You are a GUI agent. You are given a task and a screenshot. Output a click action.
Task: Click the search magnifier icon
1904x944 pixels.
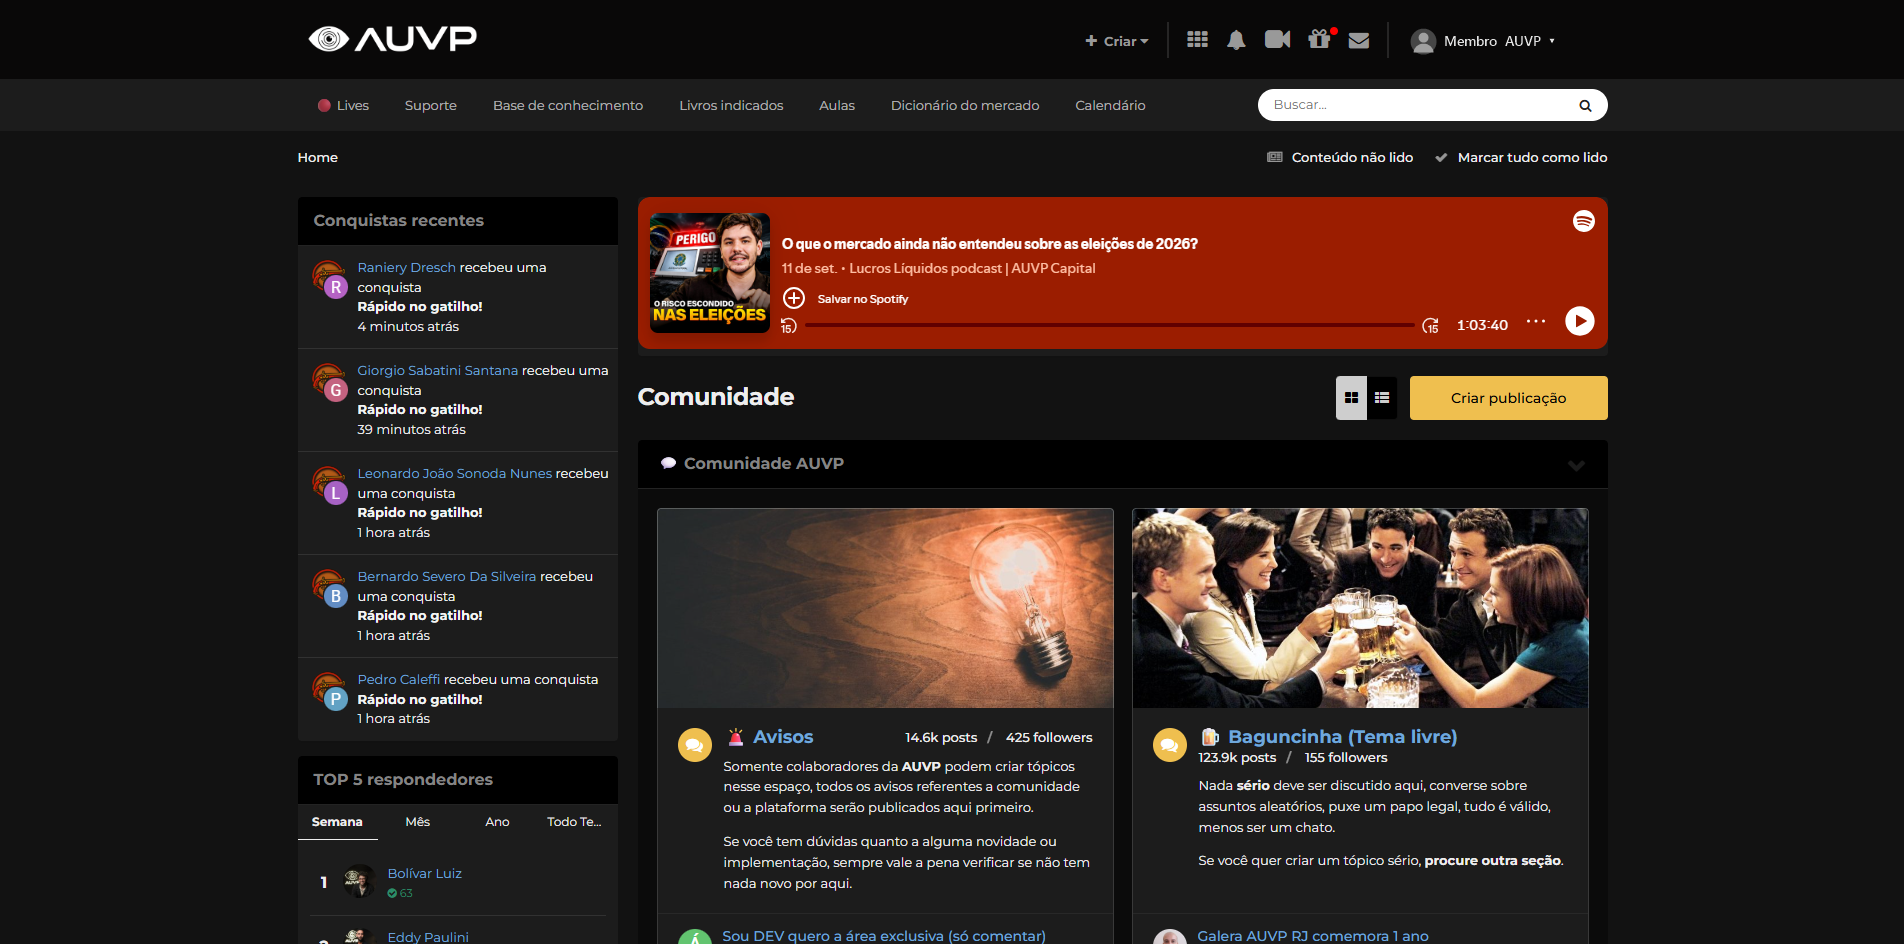click(1585, 106)
